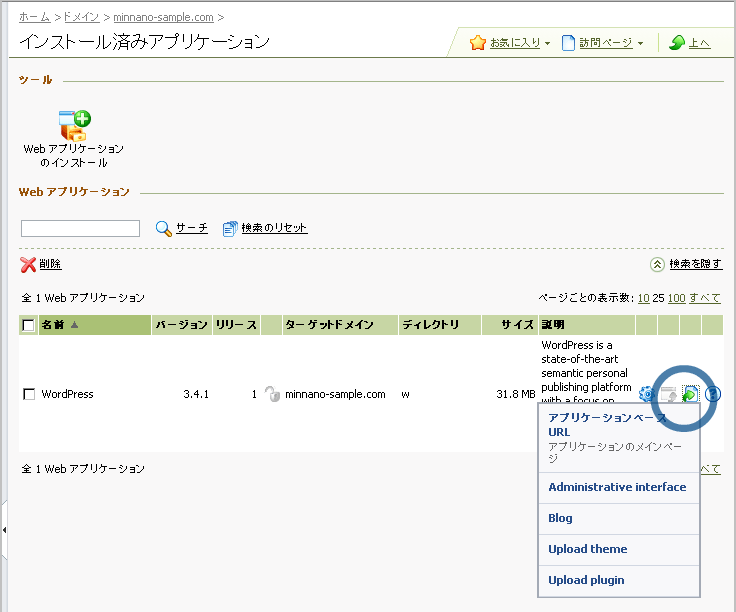Viewport: 736px width, 612px height.
Task: Click the Web application install icon
Action: pyautogui.click(x=74, y=126)
